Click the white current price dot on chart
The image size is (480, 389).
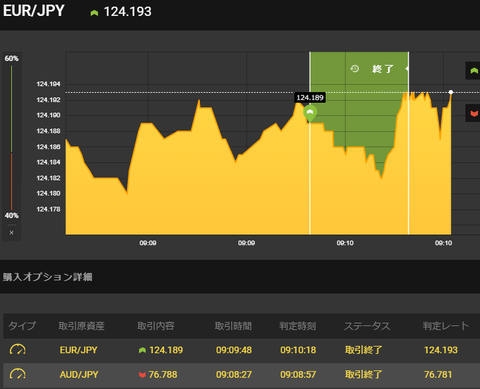click(451, 92)
